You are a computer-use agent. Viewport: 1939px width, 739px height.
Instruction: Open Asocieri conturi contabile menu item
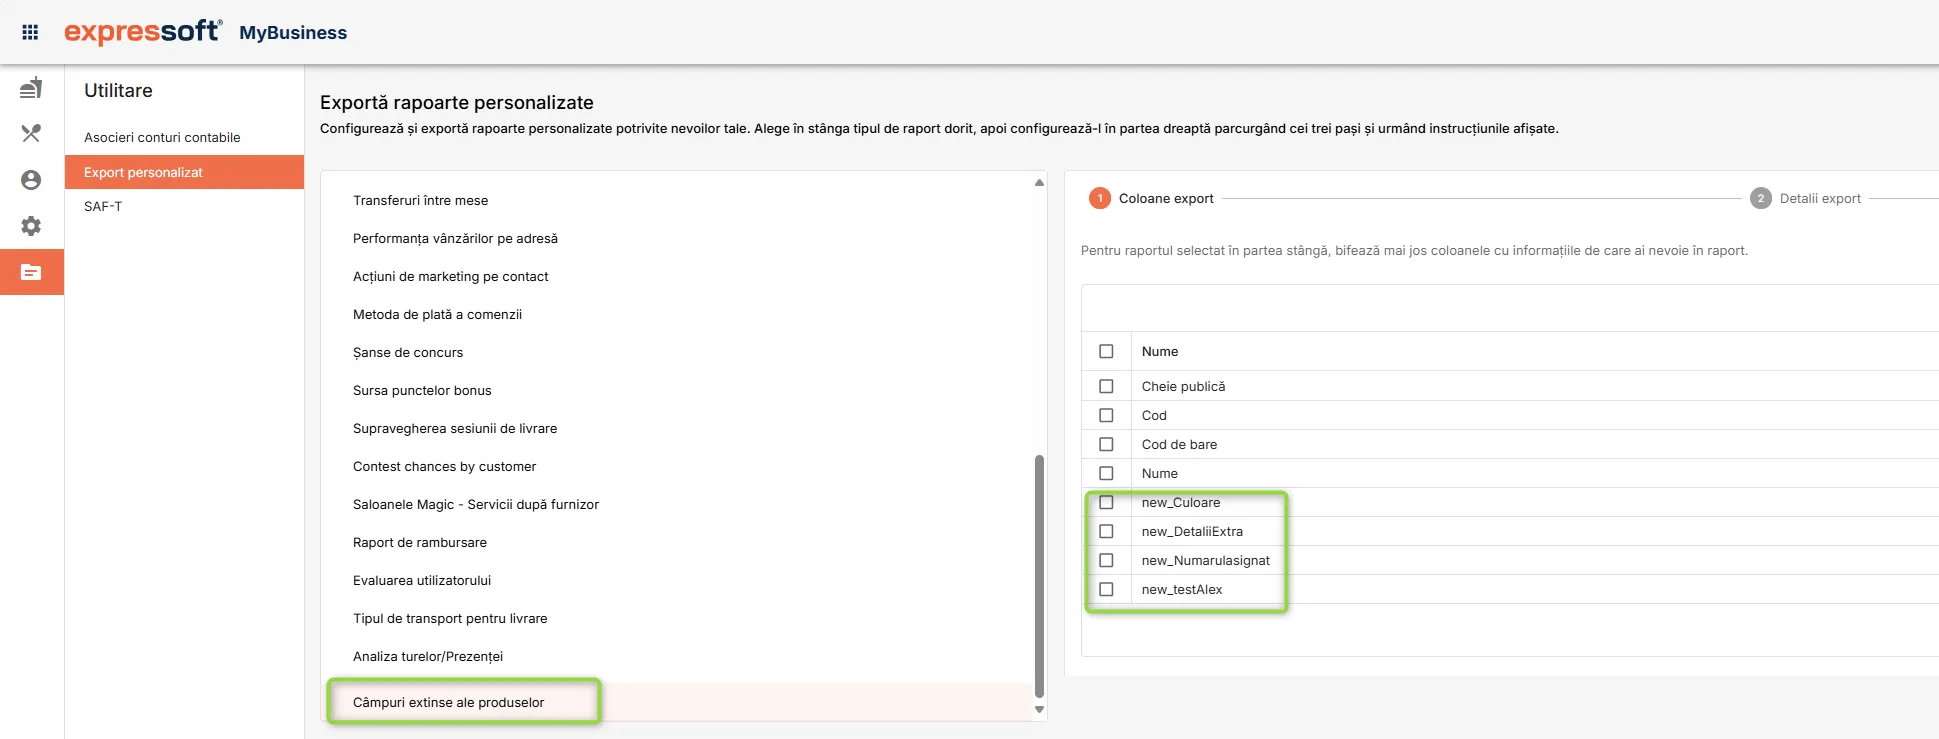[184, 137]
